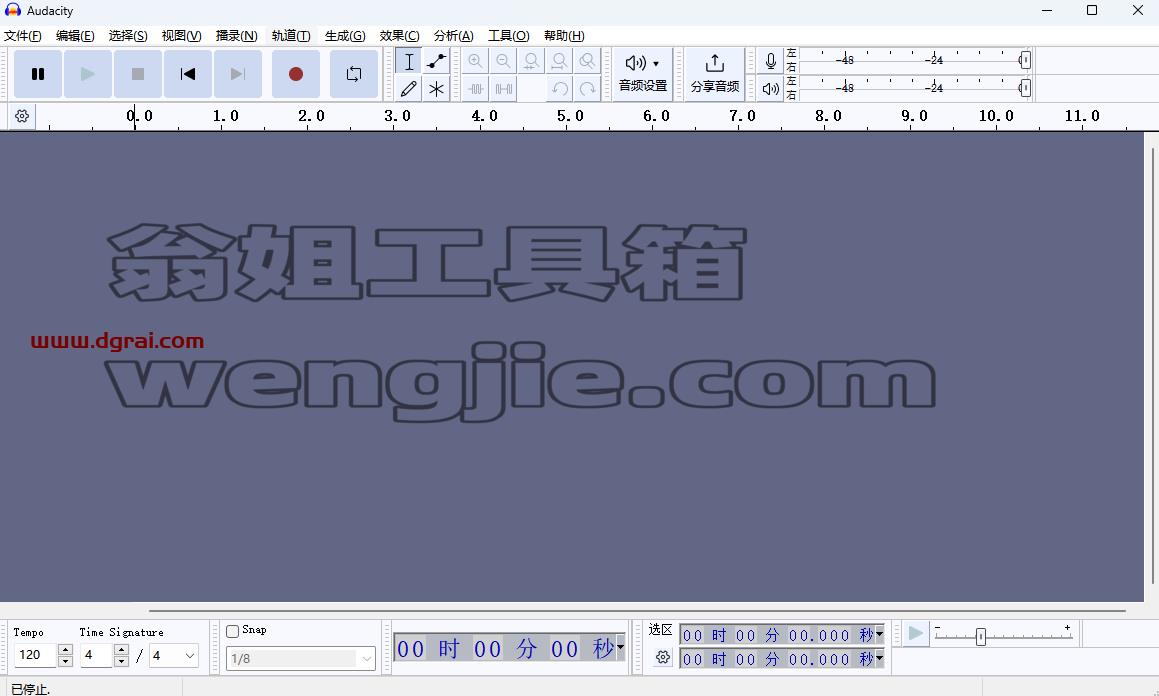Select the Selection (I-beam) tool
Viewport: 1159px width, 696px height.
[409, 61]
